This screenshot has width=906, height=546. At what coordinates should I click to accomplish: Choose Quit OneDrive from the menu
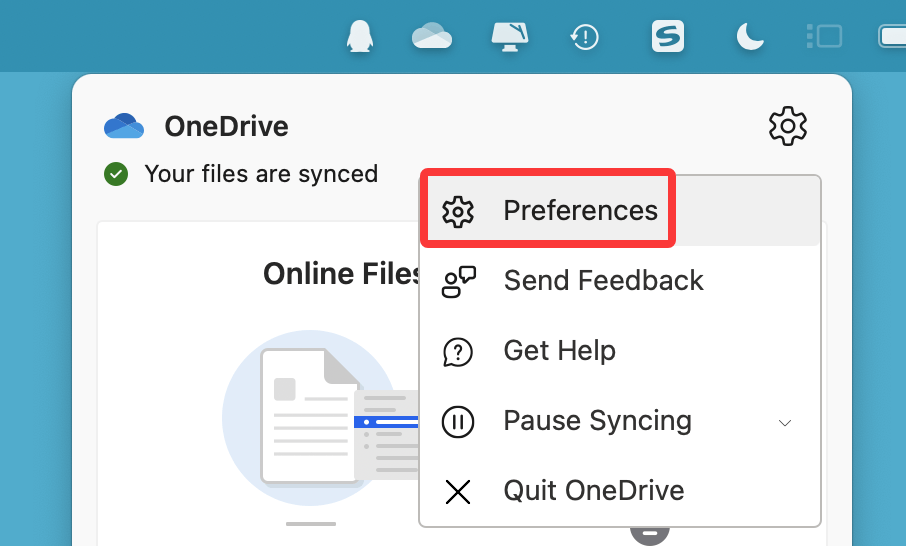(x=620, y=491)
